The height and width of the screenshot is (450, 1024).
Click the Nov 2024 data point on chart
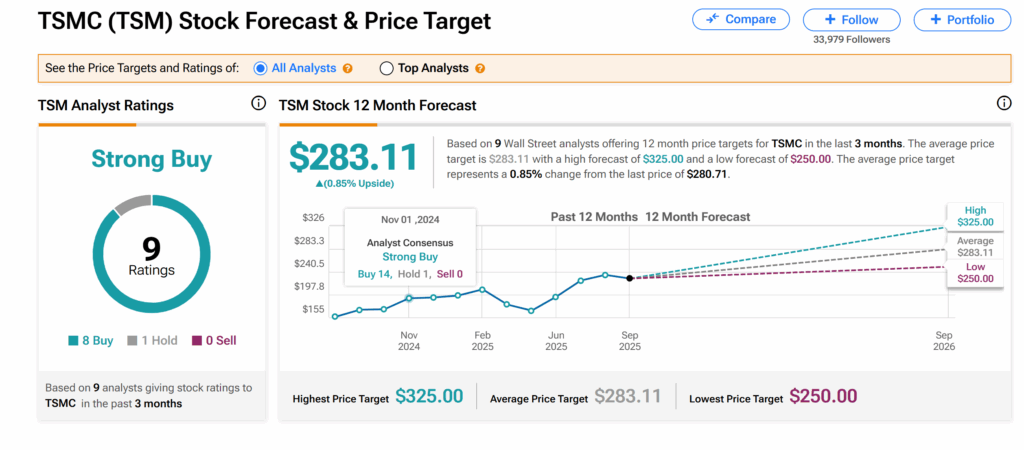408,298
